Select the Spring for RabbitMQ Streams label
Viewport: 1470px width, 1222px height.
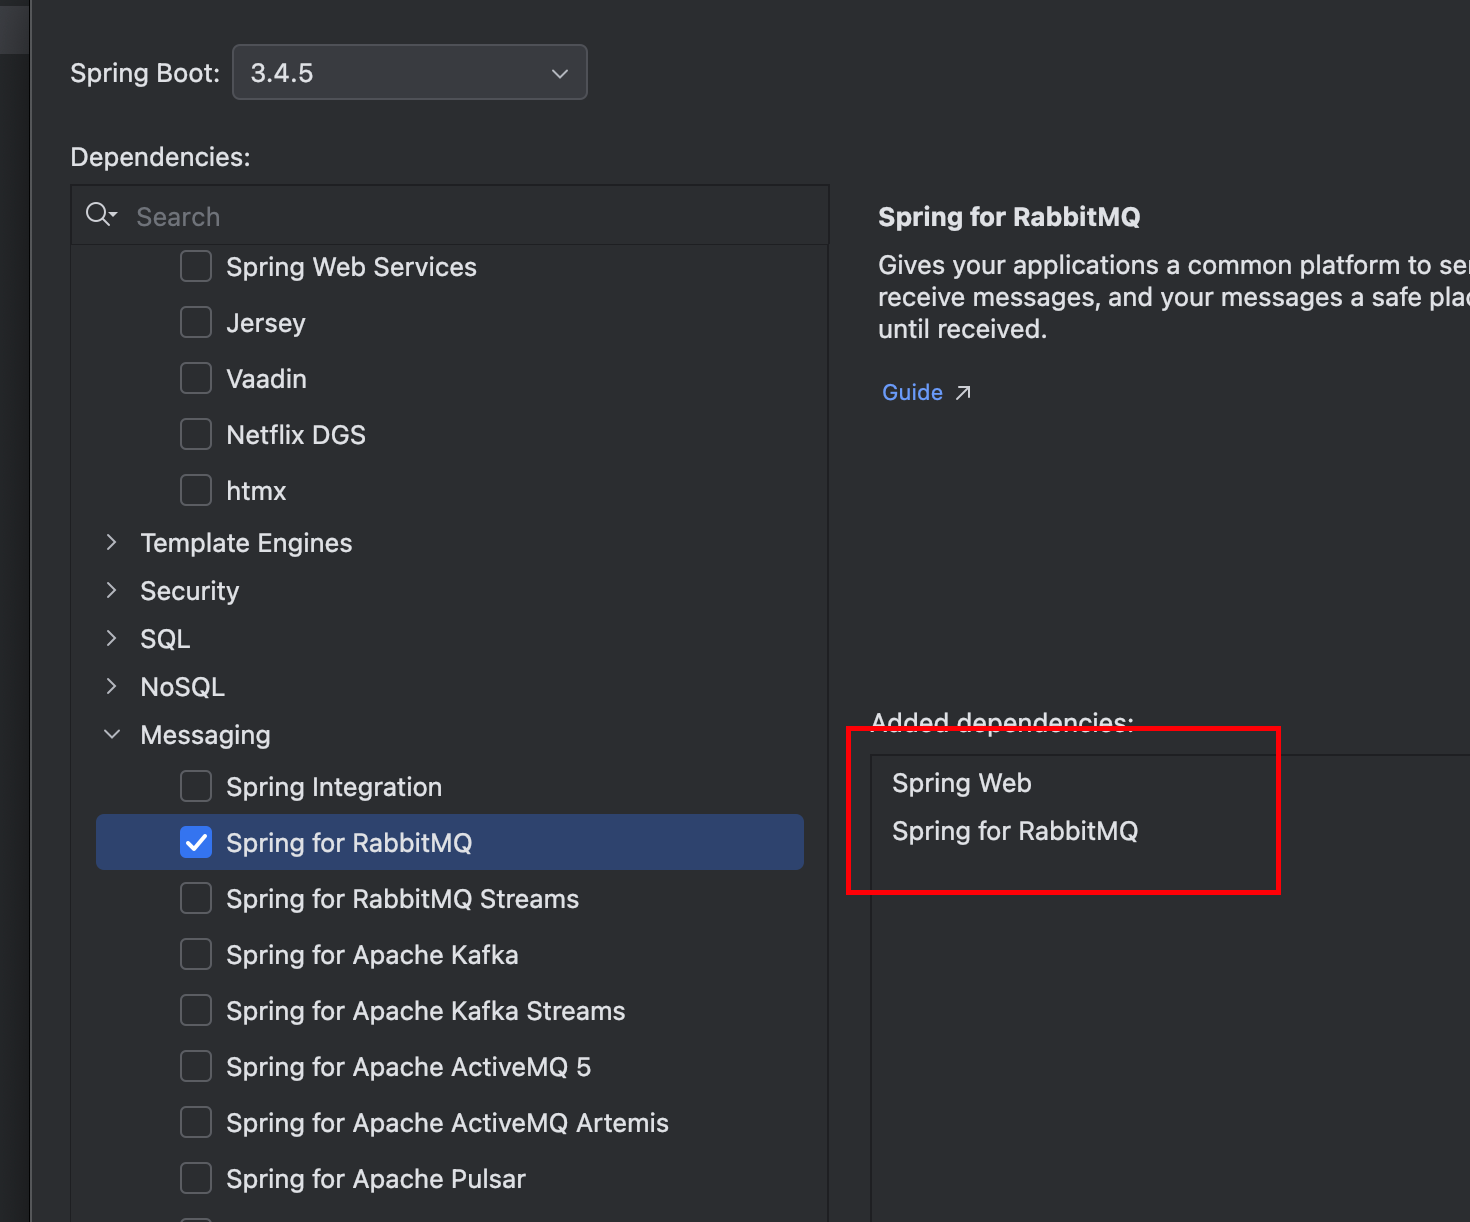tap(402, 899)
